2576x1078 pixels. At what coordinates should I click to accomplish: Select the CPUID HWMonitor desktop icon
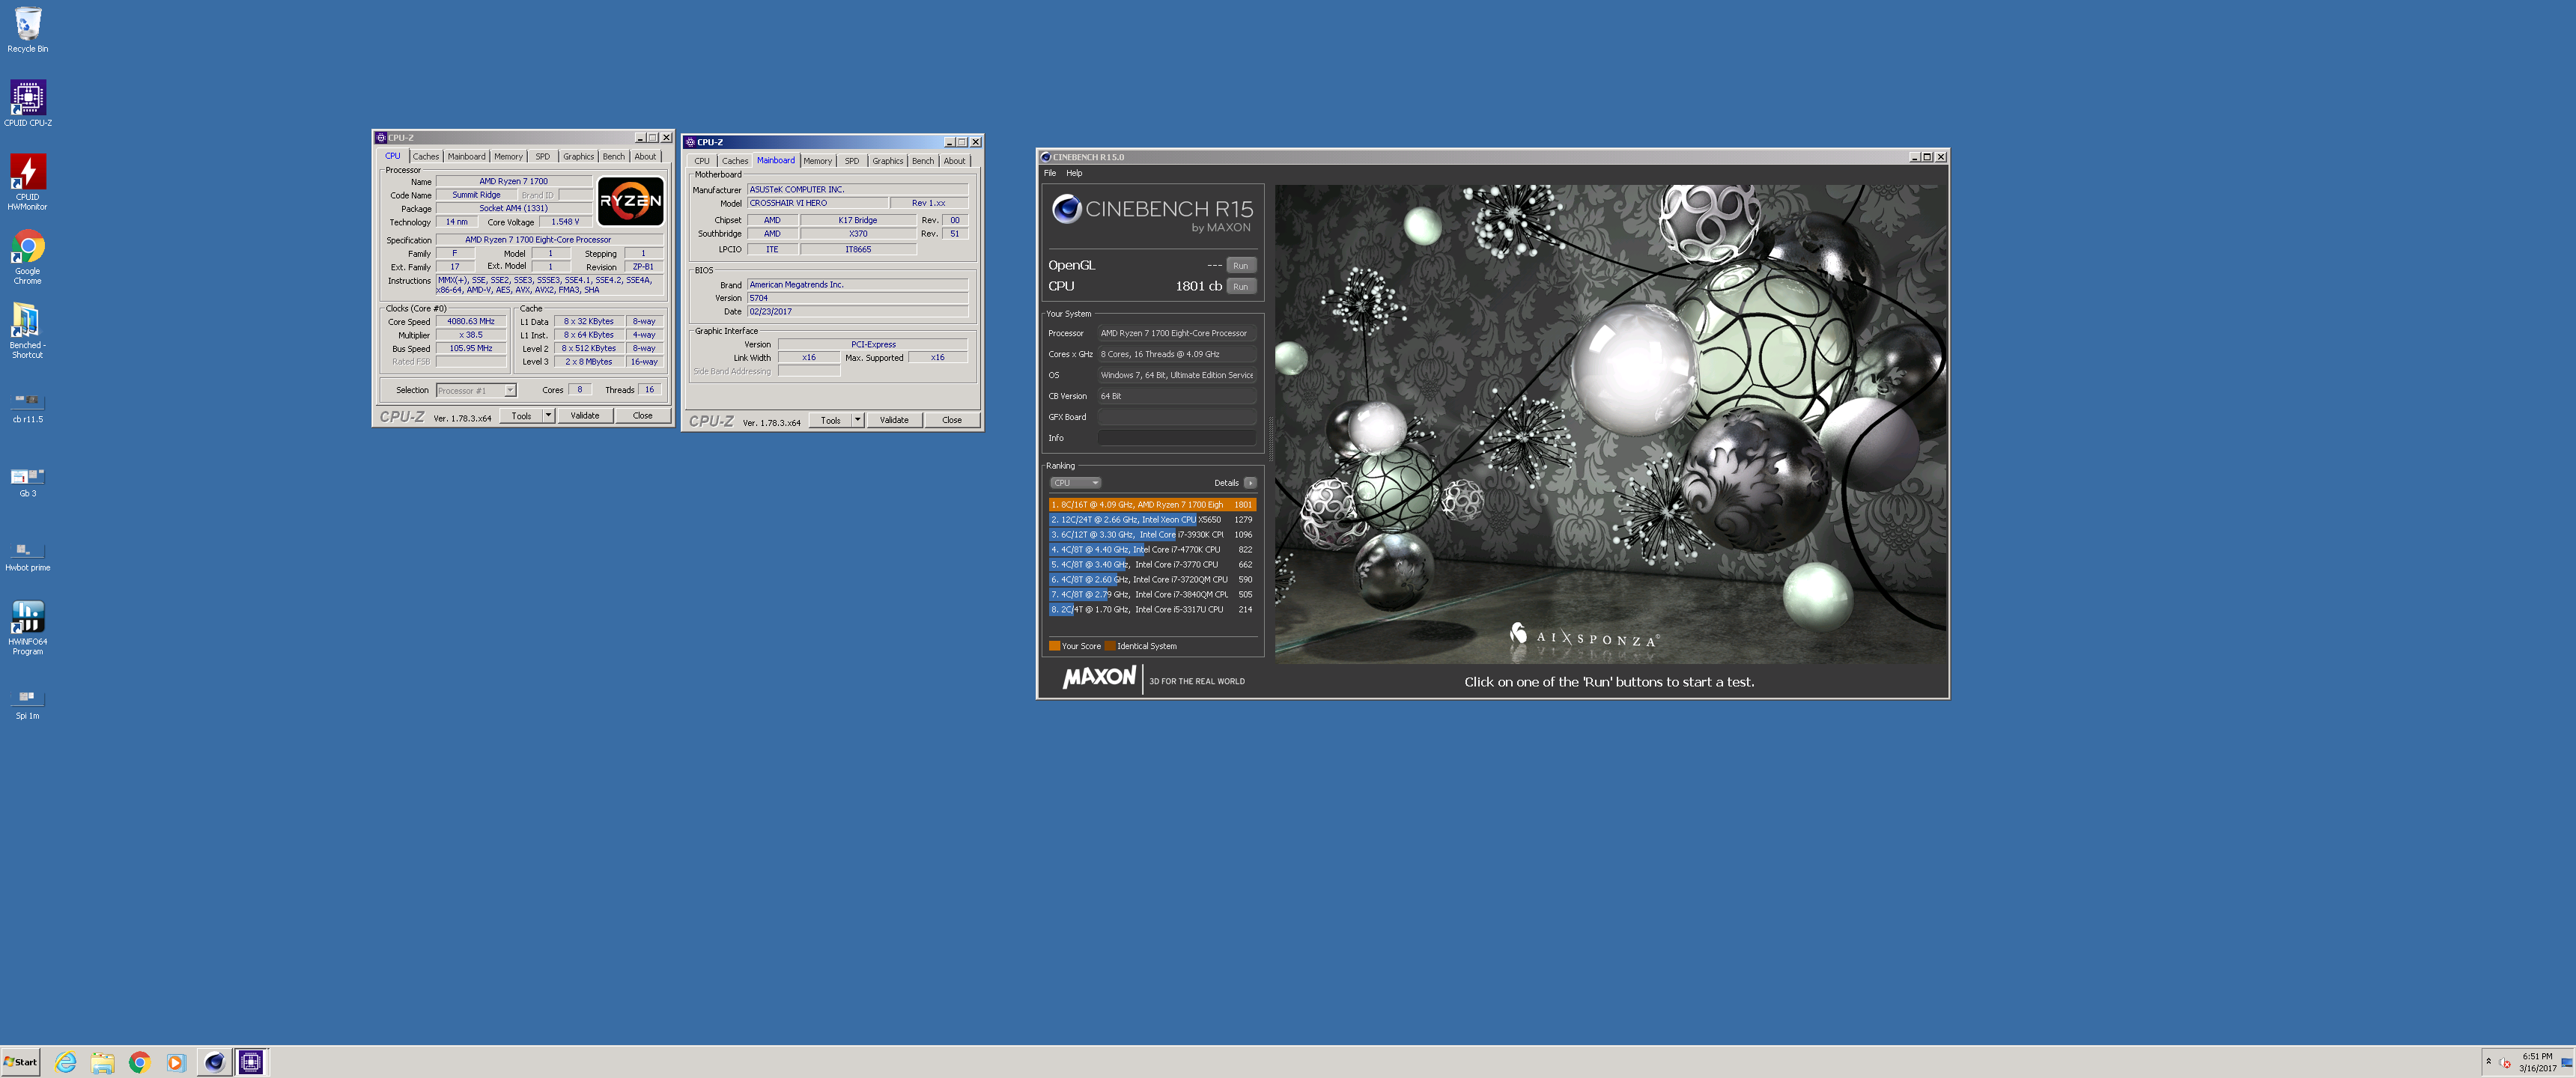pyautogui.click(x=28, y=182)
